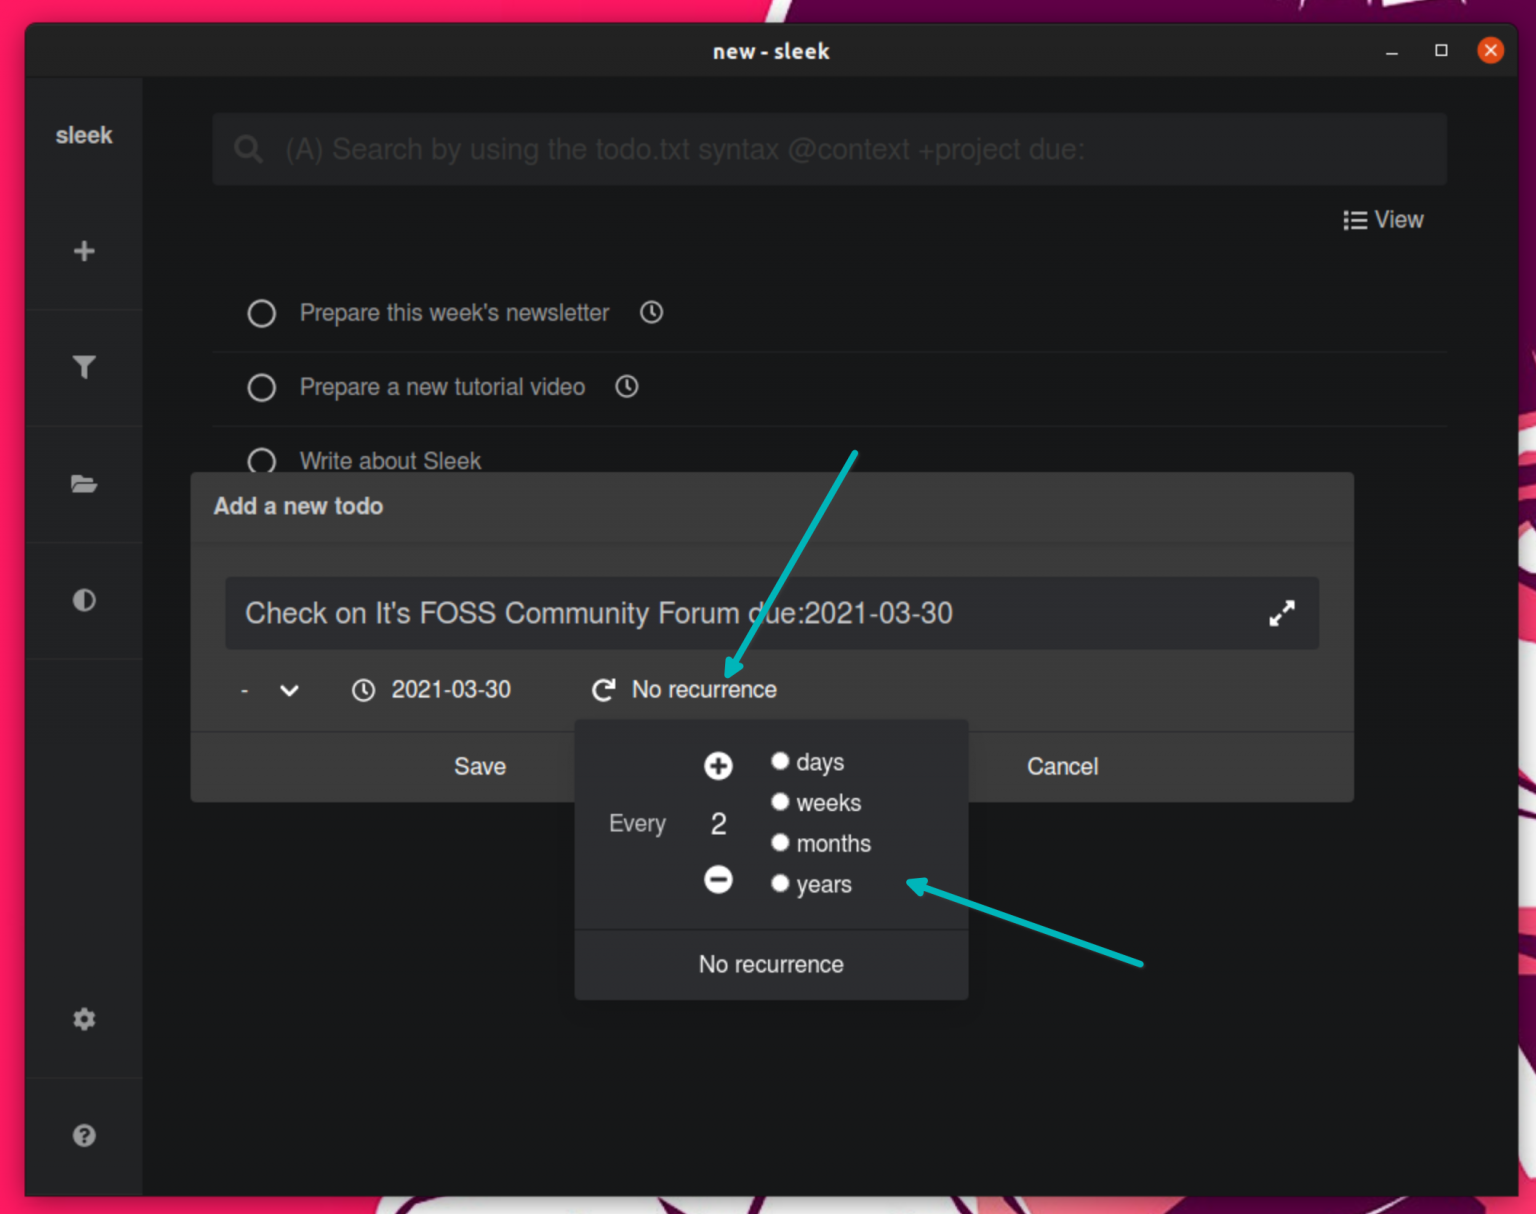Image resolution: width=1536 pixels, height=1214 pixels.
Task: Click the sleek label in the sidebar
Action: coord(84,134)
